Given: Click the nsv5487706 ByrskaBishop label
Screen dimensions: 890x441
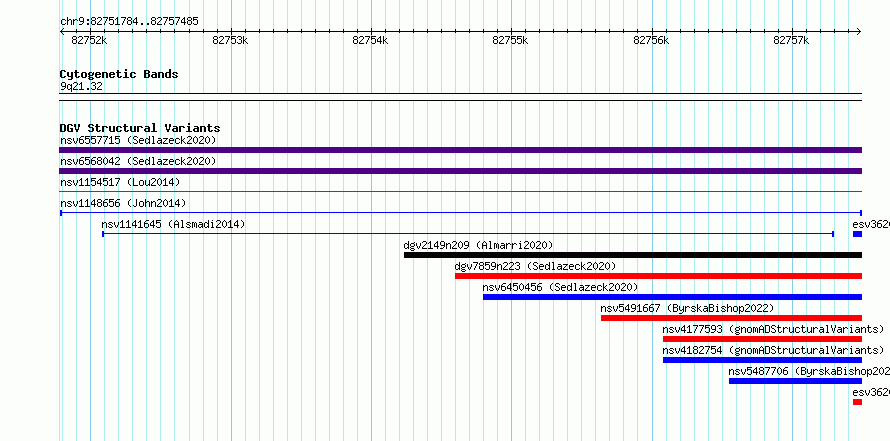Looking at the screenshot, I should [x=809, y=371].
